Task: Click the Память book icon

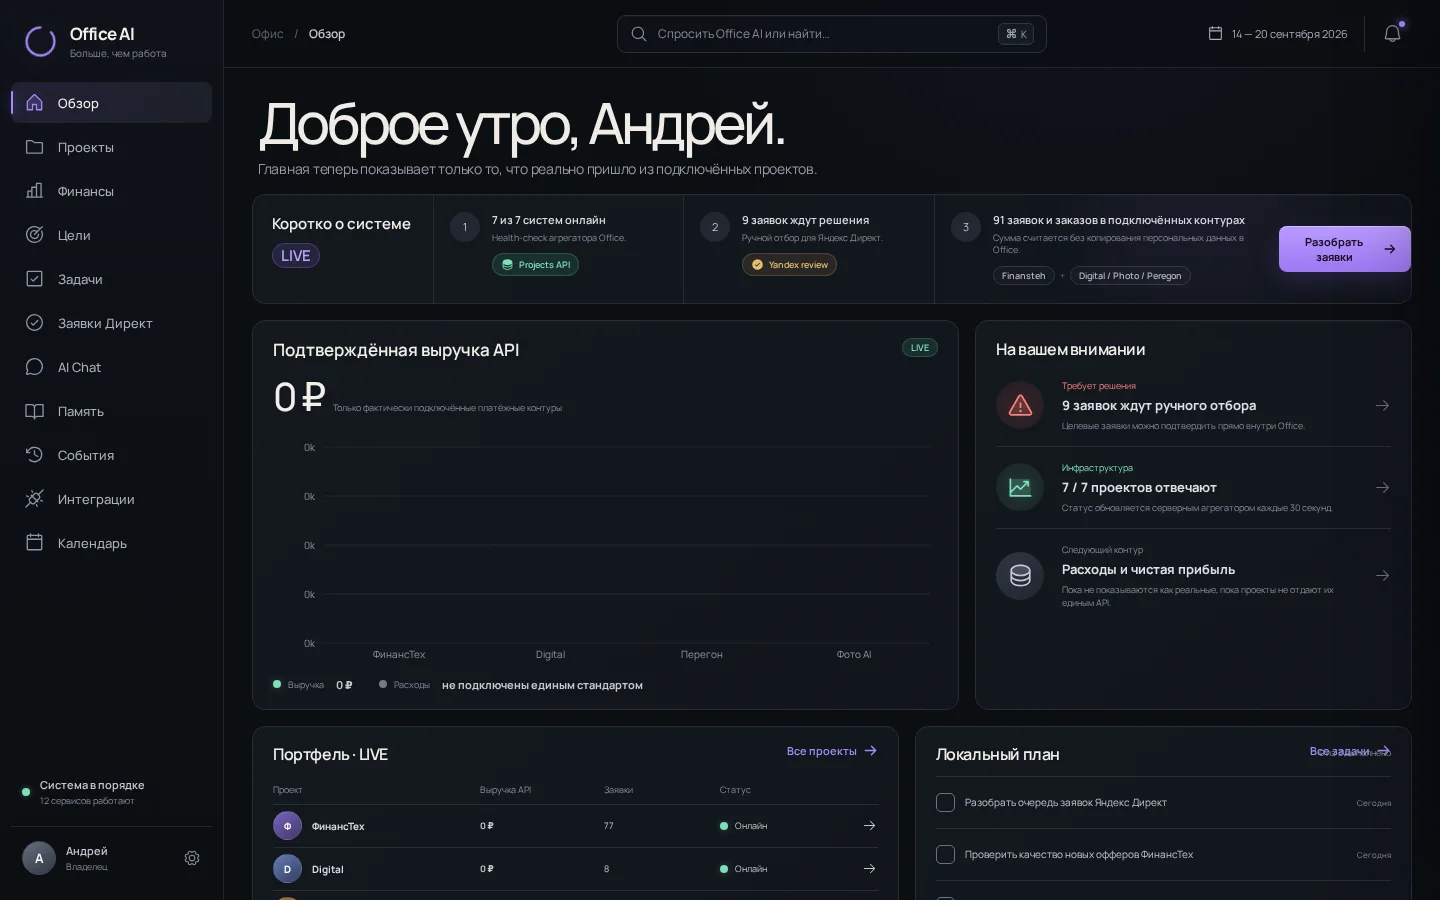Action: (34, 411)
